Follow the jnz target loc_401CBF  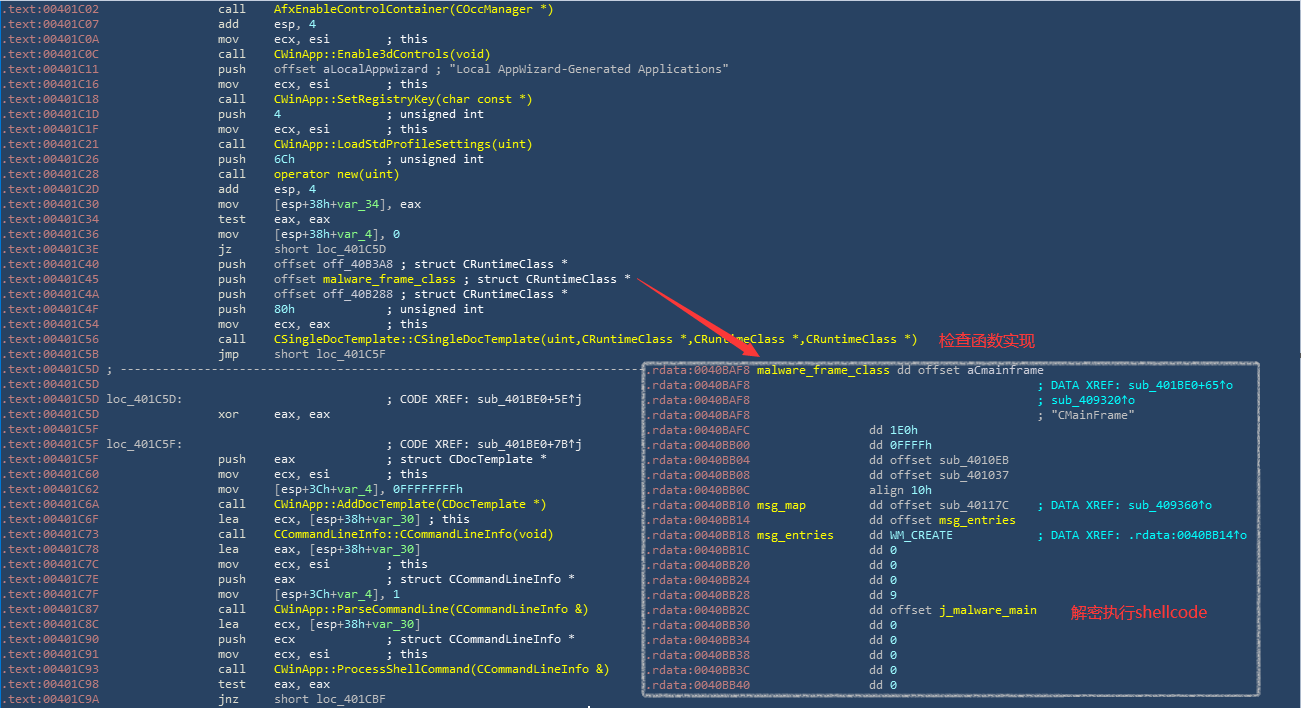[332, 699]
